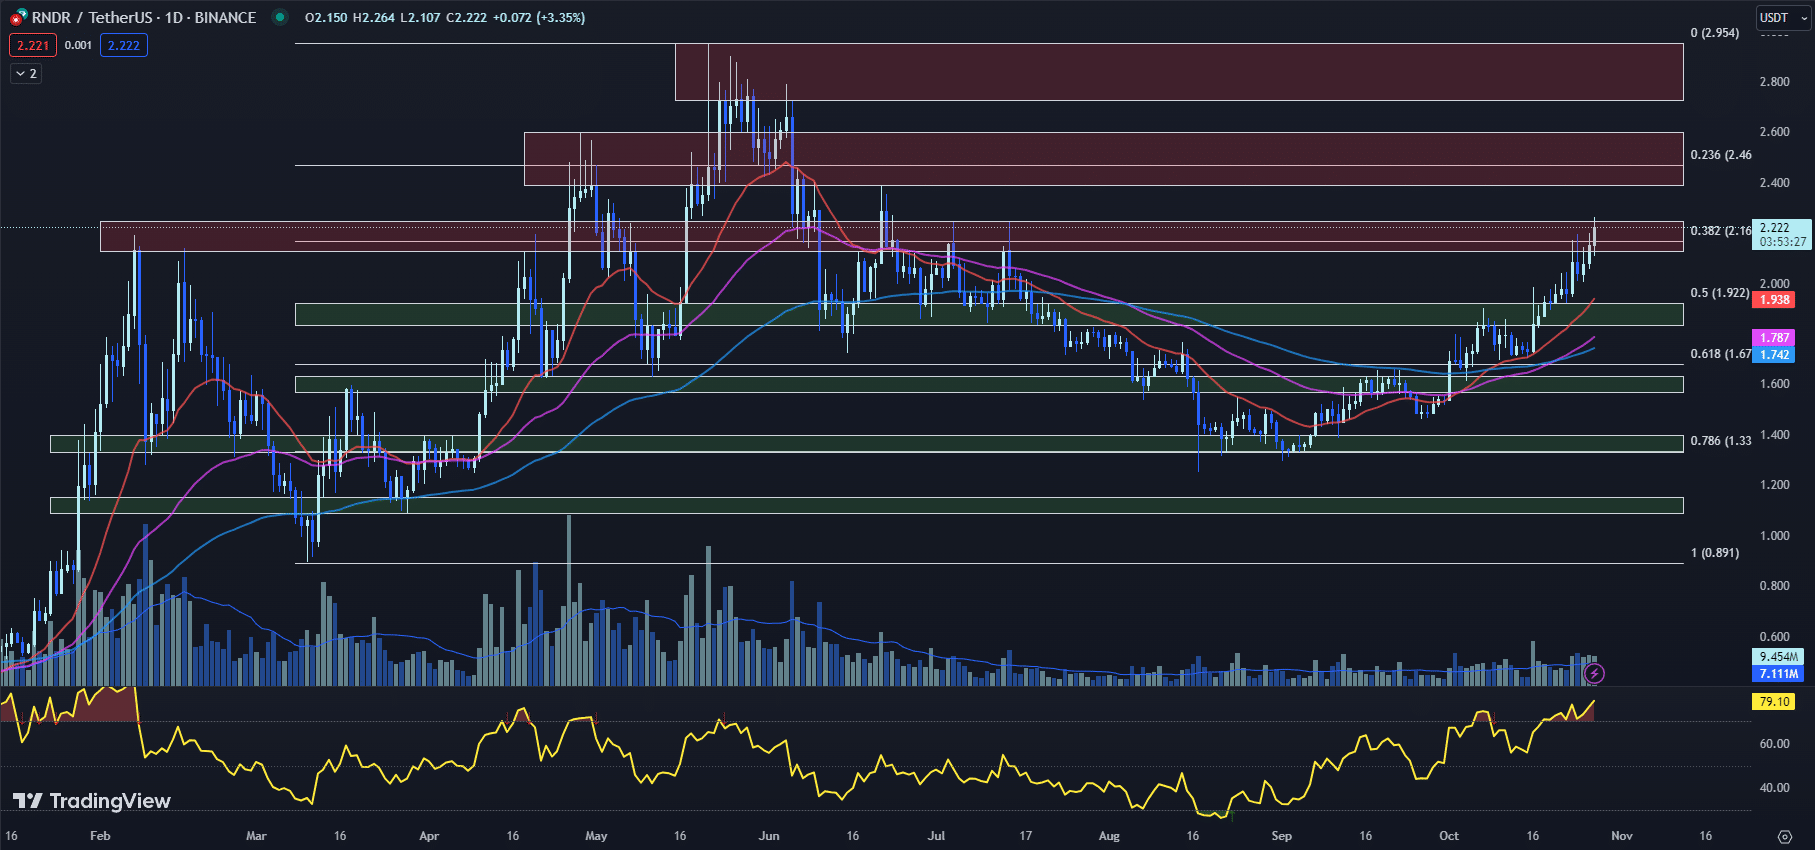Click the Fibonacci label 0.5 (1.922)

pyautogui.click(x=1720, y=293)
